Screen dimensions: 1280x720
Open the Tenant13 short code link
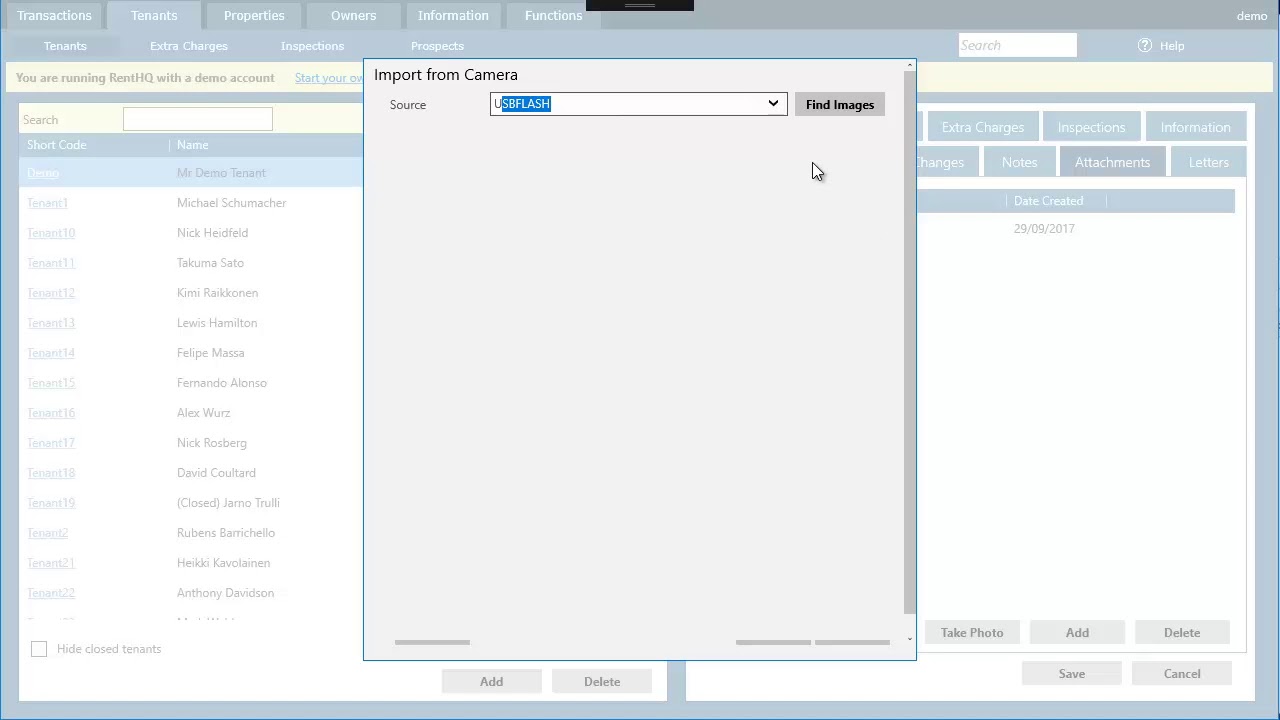tap(51, 323)
